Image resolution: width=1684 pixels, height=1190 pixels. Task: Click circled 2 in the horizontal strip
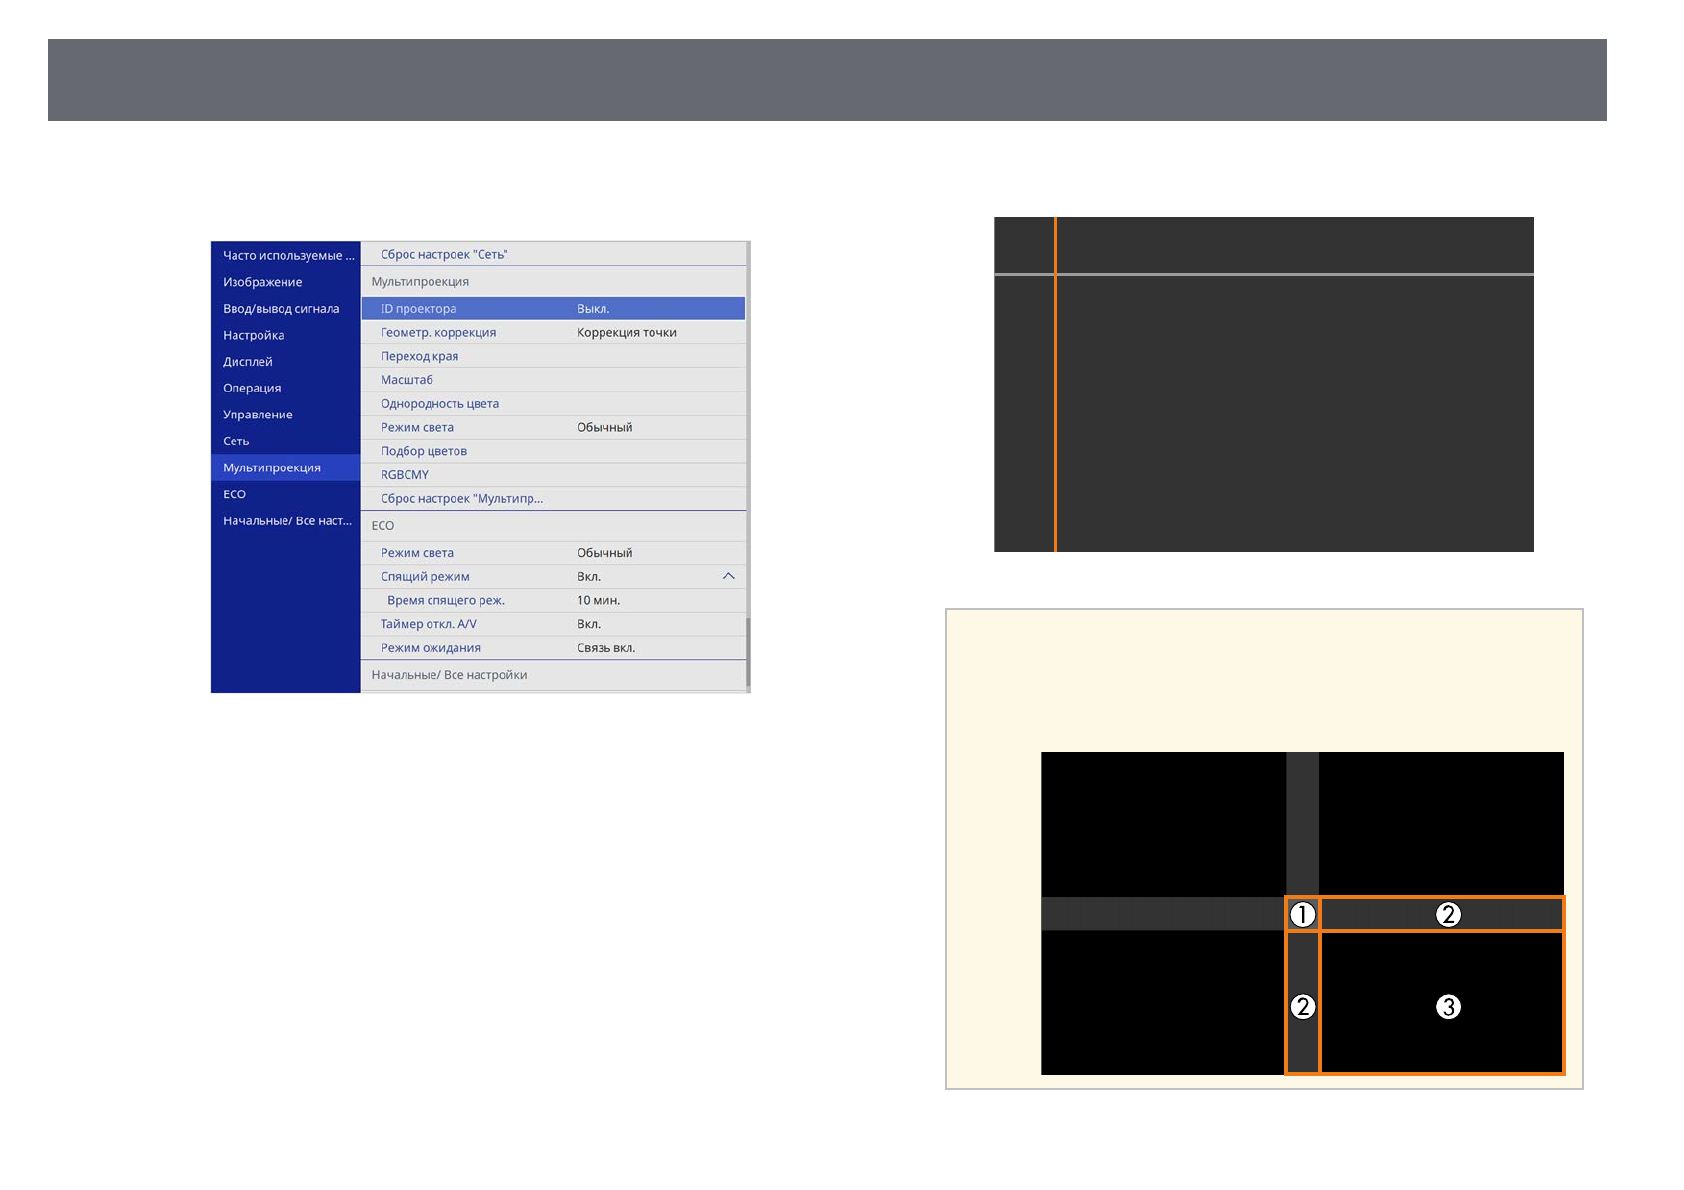point(1448,914)
